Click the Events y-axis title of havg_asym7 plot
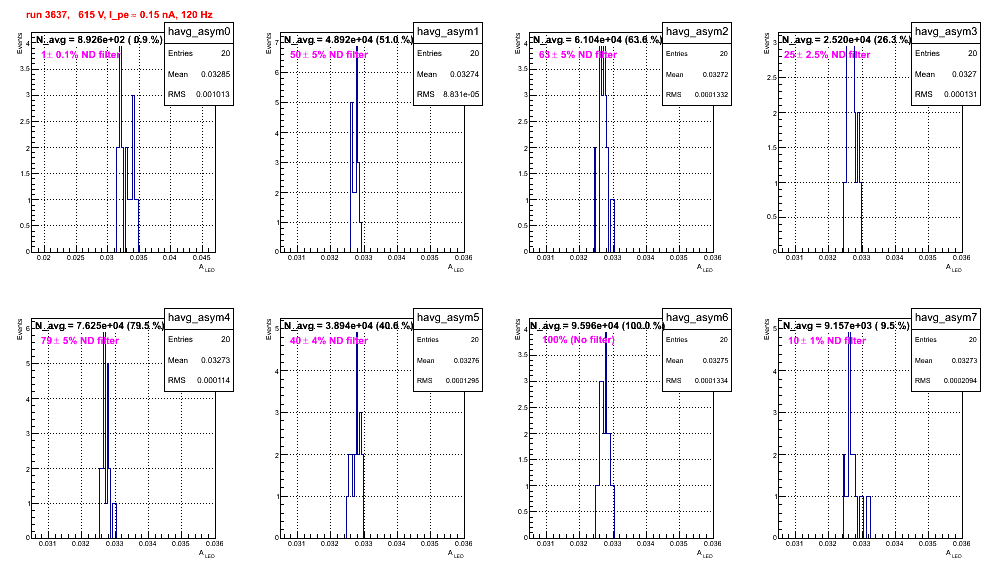The width and height of the screenshot is (996, 572). pyautogui.click(x=767, y=329)
